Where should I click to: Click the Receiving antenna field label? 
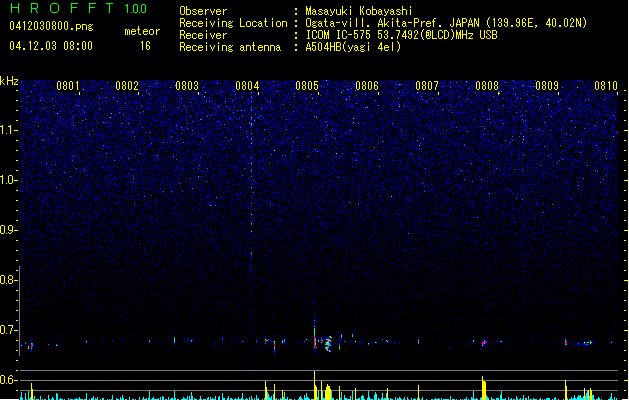pos(230,47)
